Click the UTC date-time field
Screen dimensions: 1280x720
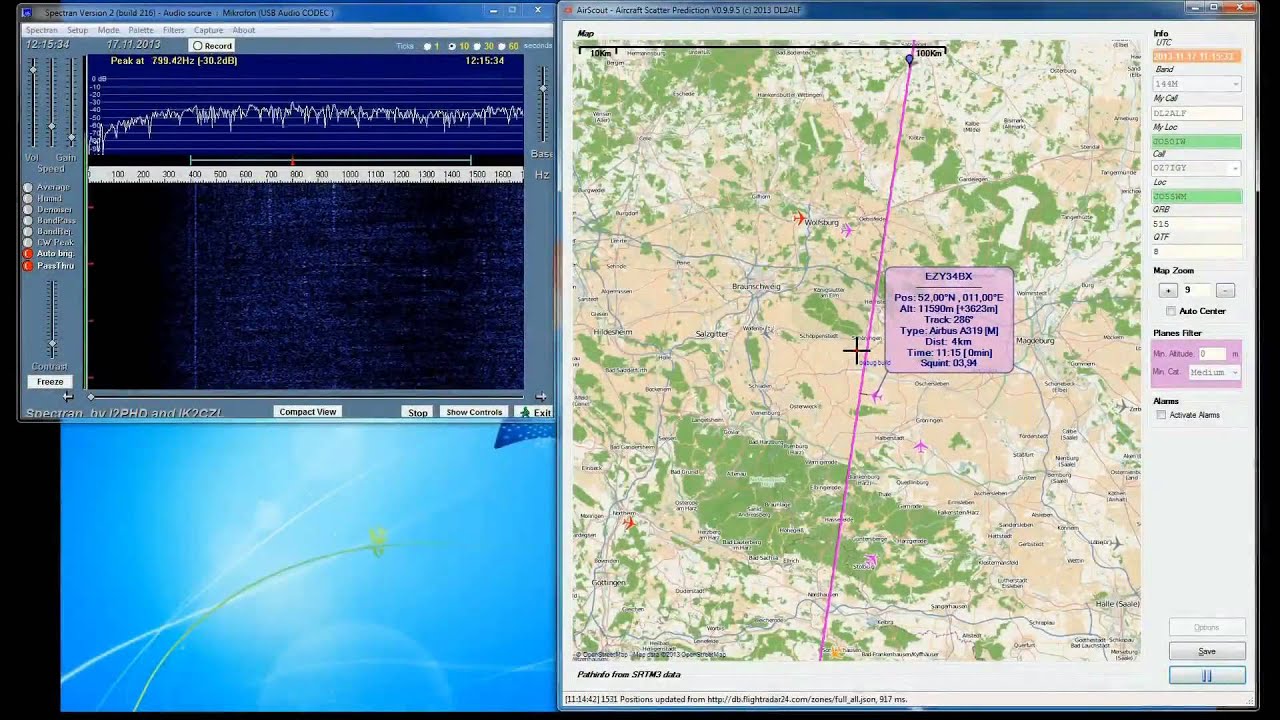pos(1197,56)
